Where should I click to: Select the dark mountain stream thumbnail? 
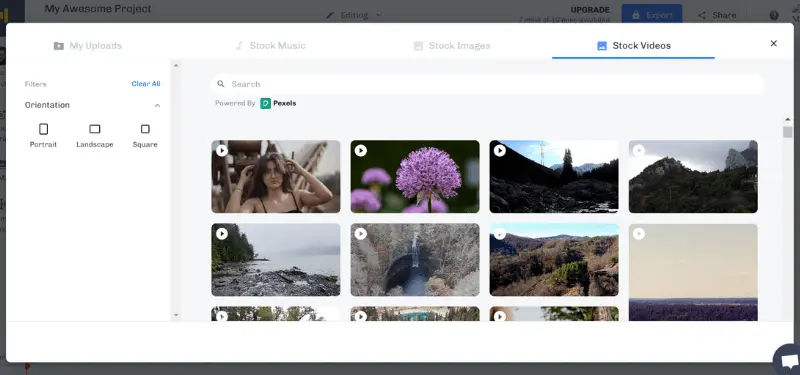(554, 177)
